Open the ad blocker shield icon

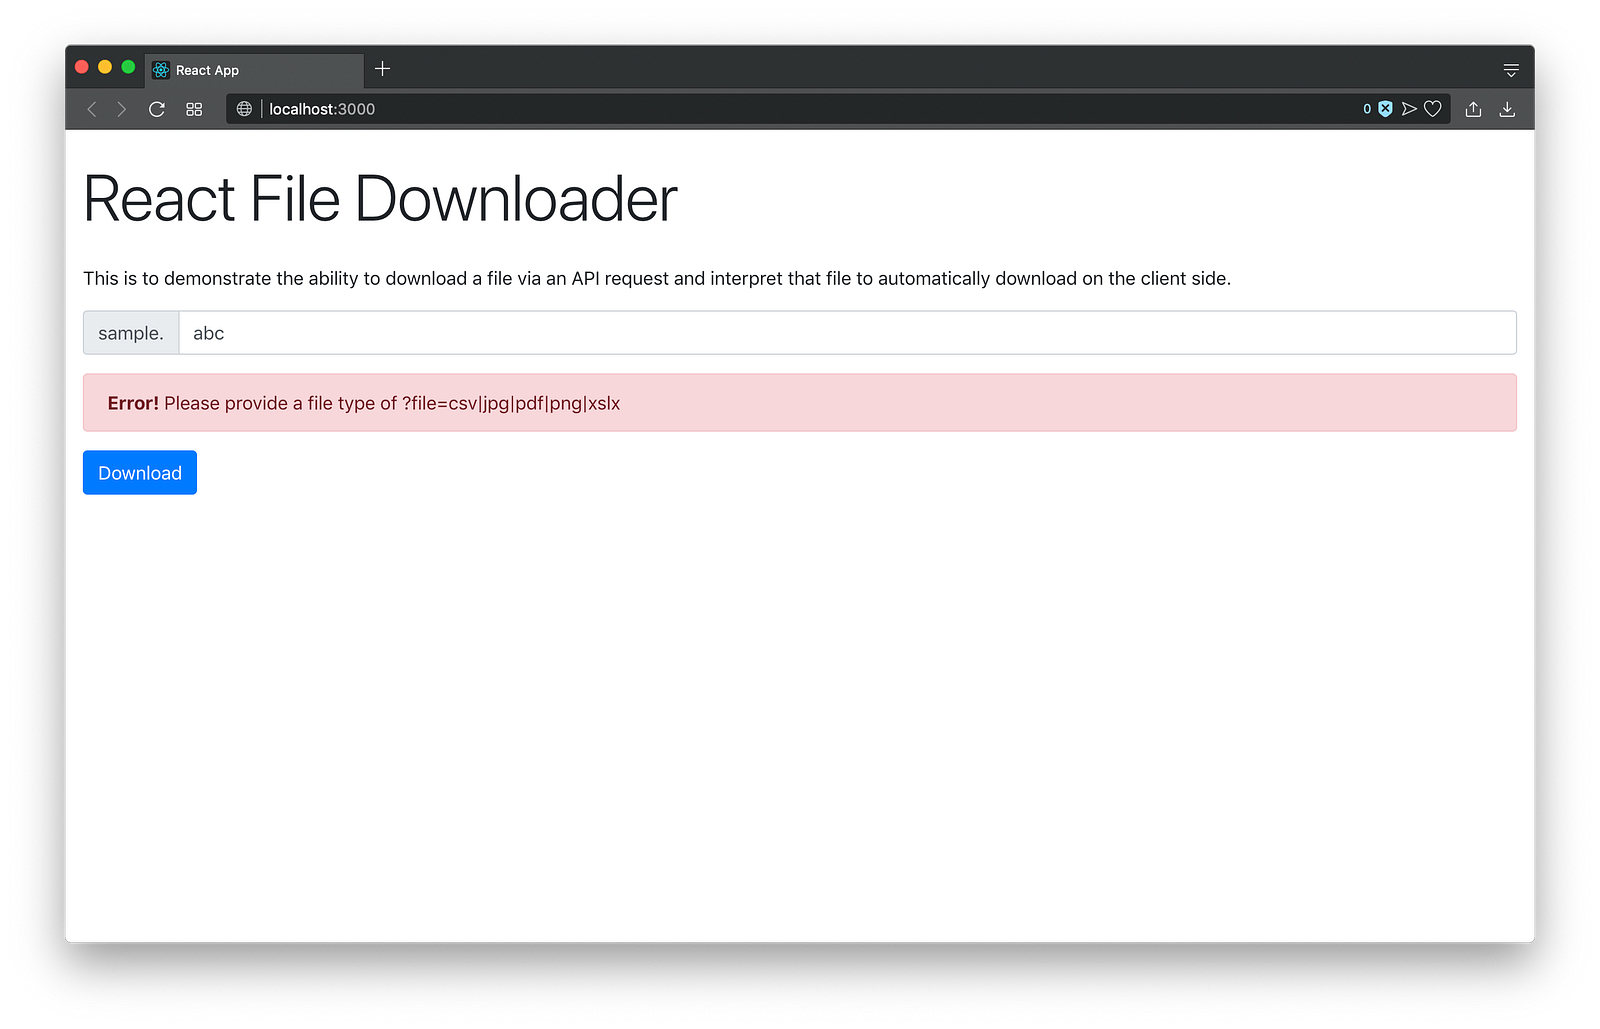coord(1385,109)
